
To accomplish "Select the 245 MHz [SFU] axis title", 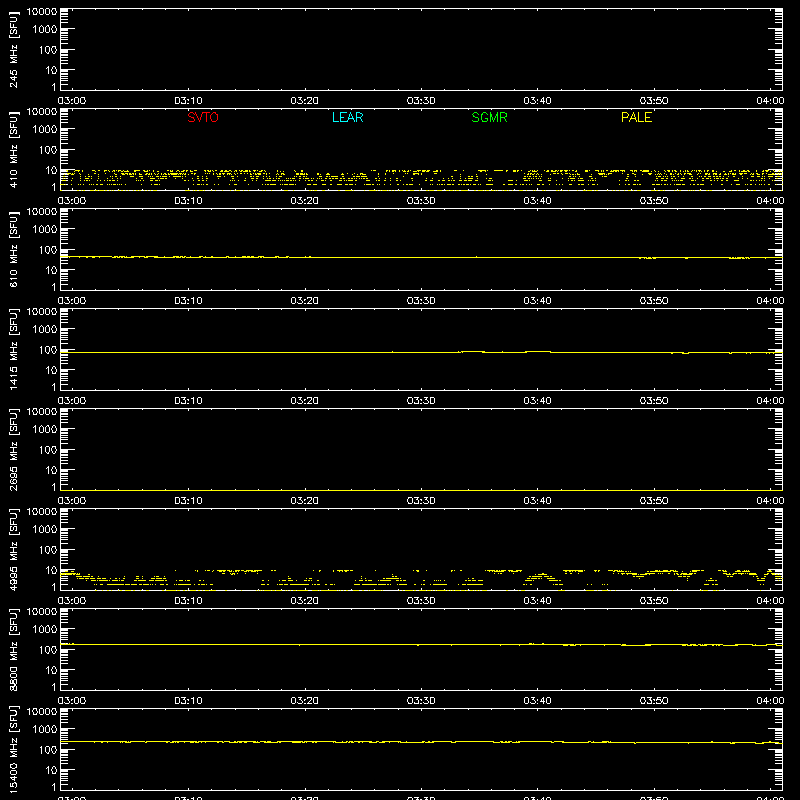I will [13, 49].
